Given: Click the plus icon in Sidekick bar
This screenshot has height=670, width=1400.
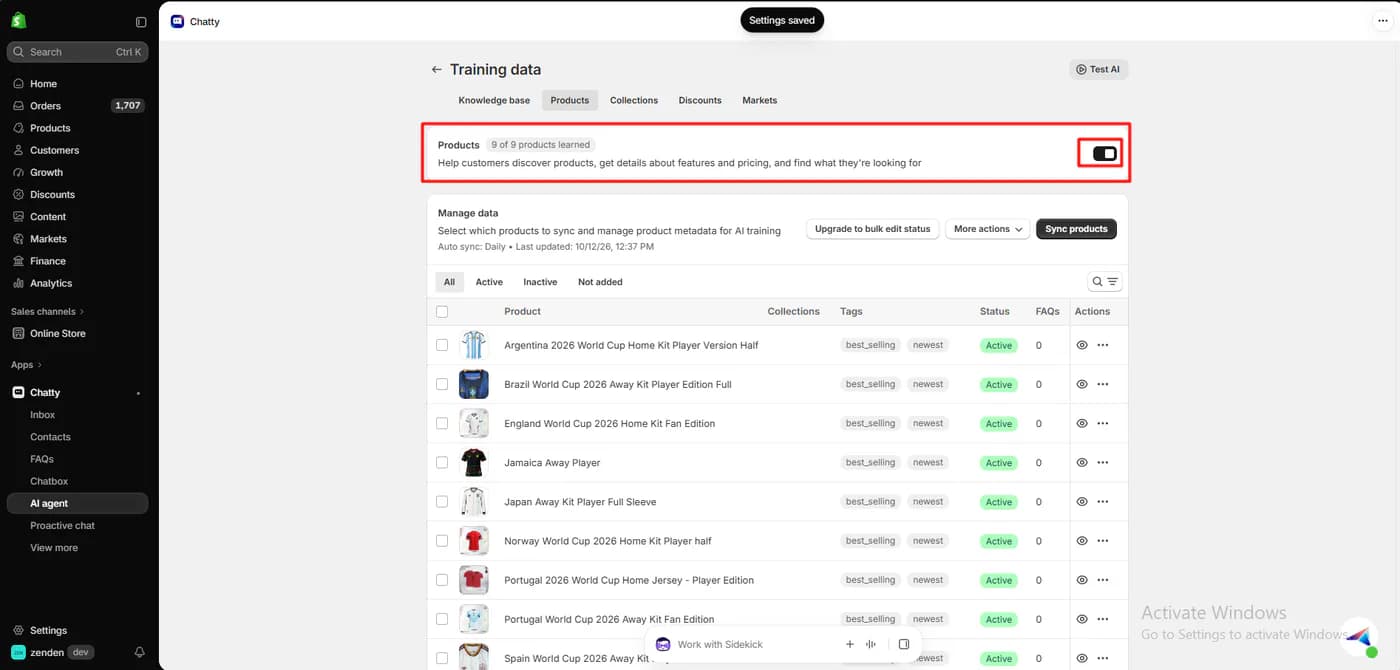Looking at the screenshot, I should (x=850, y=645).
